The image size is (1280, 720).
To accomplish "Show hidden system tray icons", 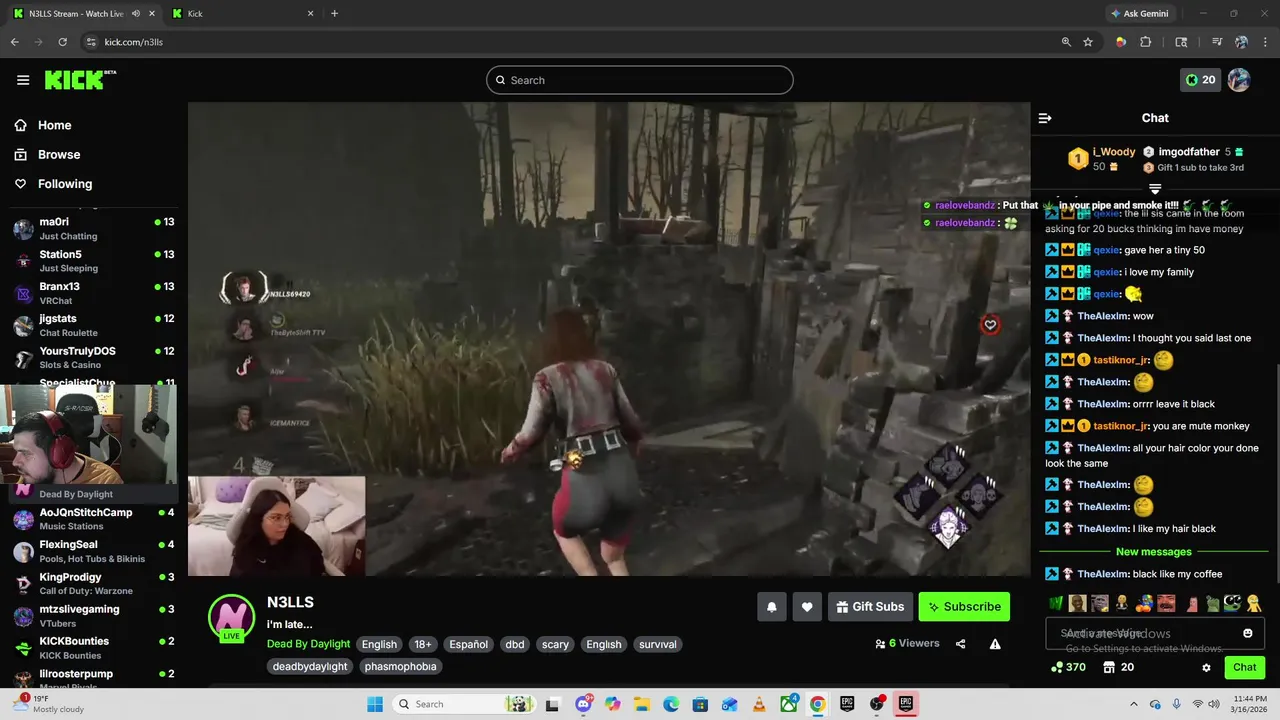I will 1134,704.
